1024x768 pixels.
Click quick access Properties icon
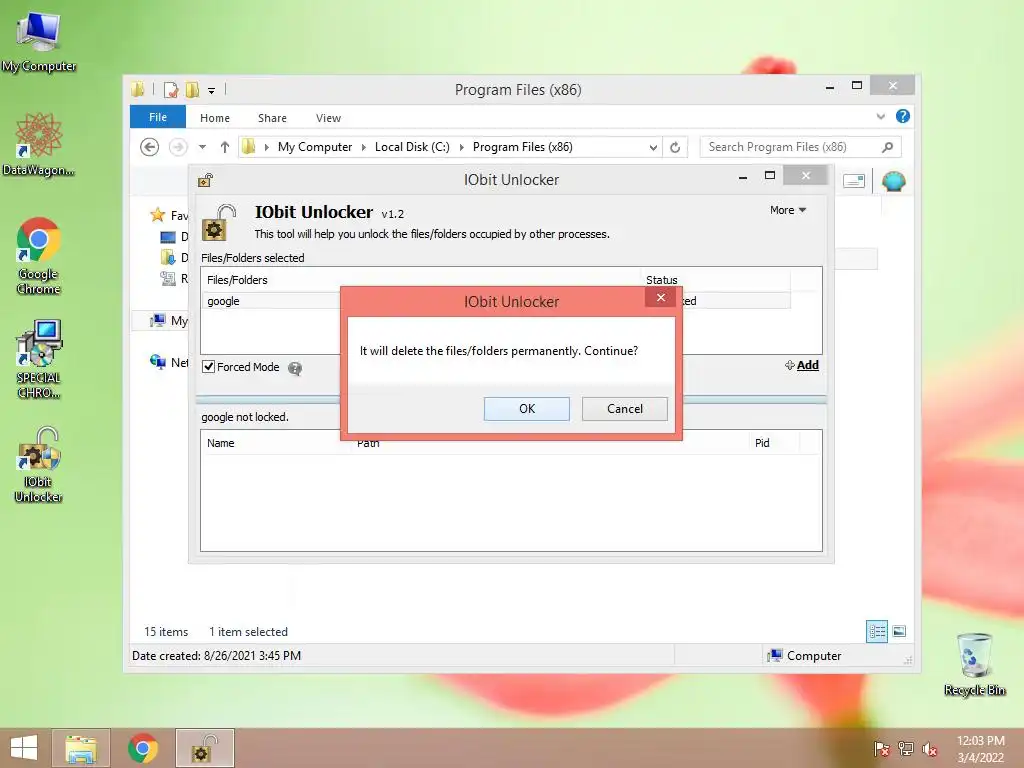[x=171, y=89]
